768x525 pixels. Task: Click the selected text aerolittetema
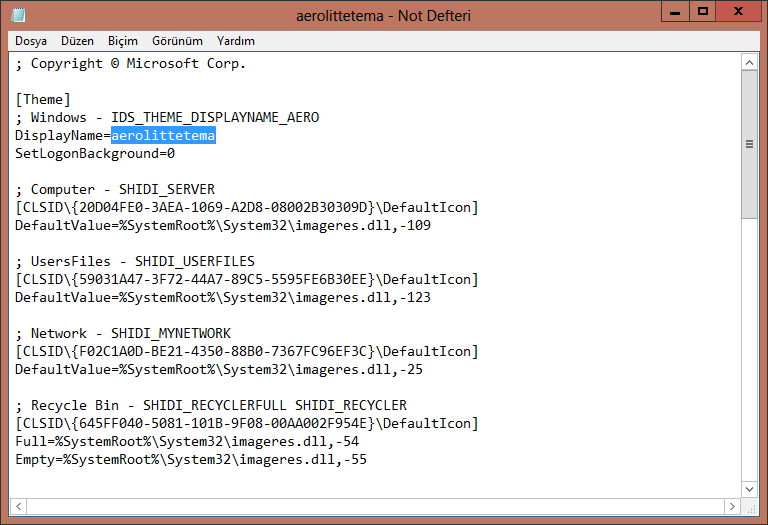coord(163,136)
